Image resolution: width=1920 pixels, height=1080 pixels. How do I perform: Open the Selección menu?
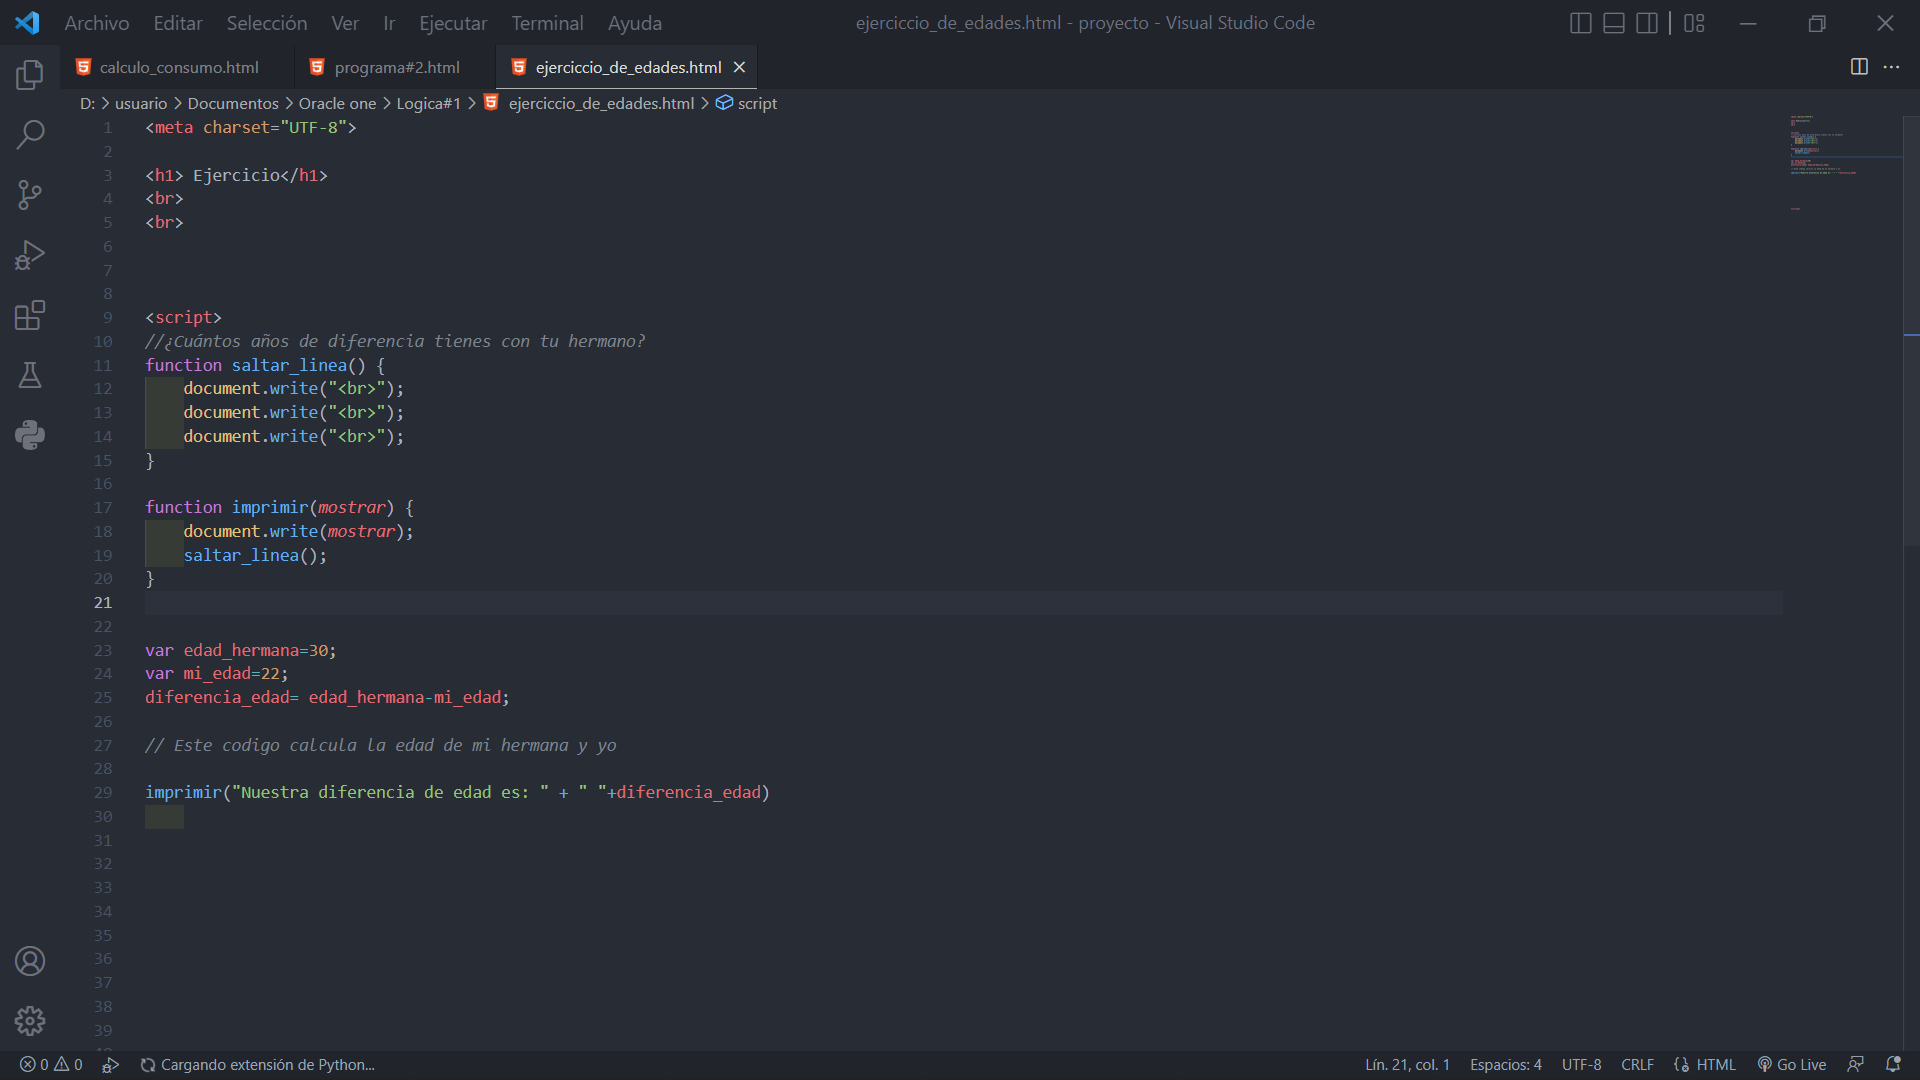pos(267,23)
